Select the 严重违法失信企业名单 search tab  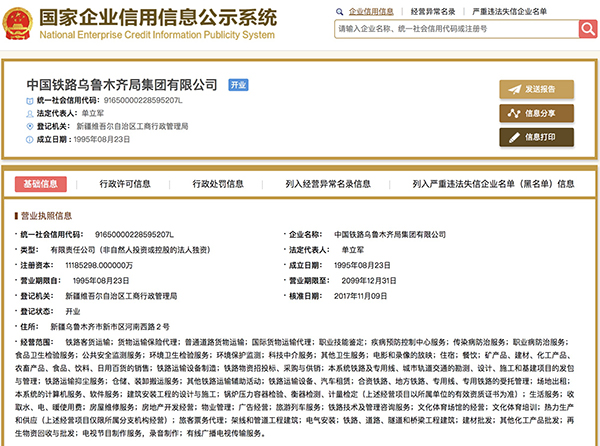click(509, 12)
